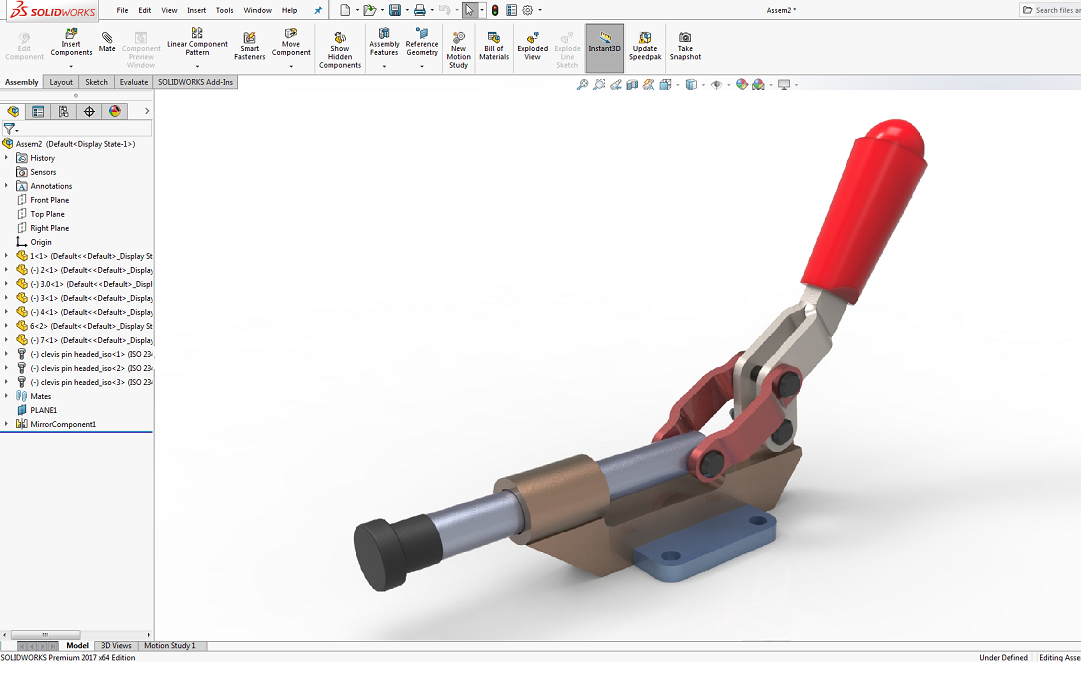This screenshot has height=682, width=1081.
Task: Open the PropertyManager tab icon
Action: [38, 111]
